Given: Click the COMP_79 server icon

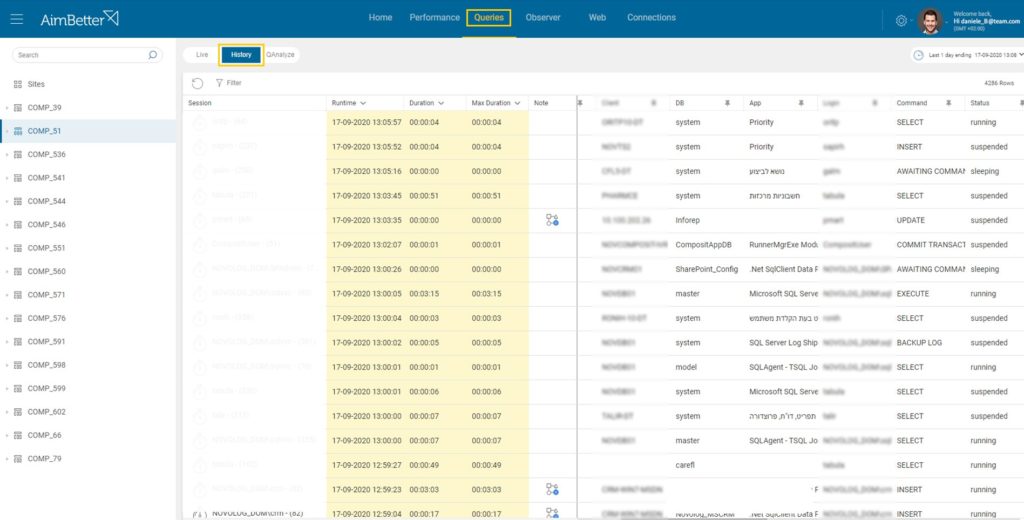Looking at the screenshot, I should coord(18,459).
